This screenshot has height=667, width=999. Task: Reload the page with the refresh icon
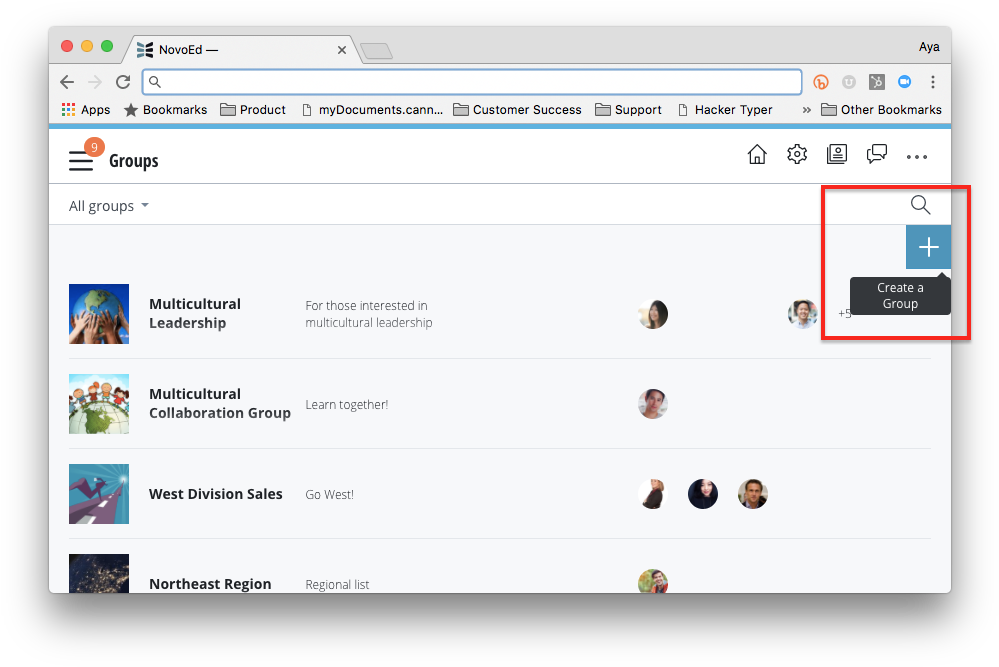pos(123,82)
